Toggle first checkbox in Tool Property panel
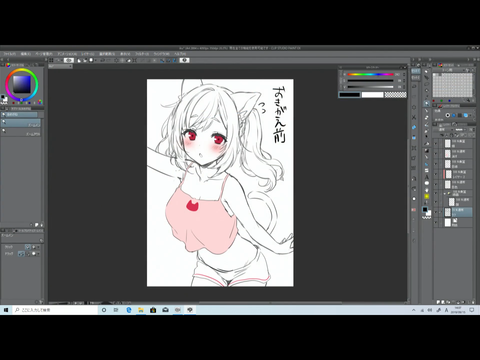 28,247
